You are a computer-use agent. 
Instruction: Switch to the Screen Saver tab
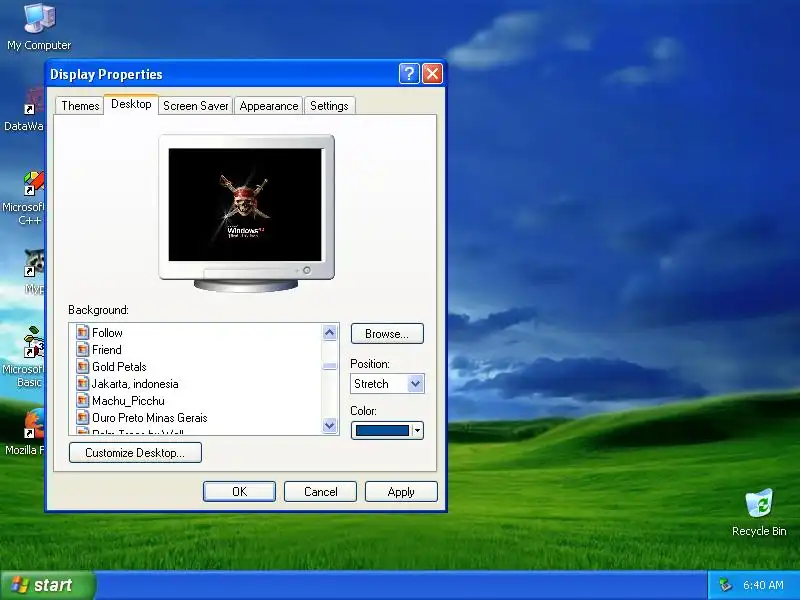click(x=195, y=106)
